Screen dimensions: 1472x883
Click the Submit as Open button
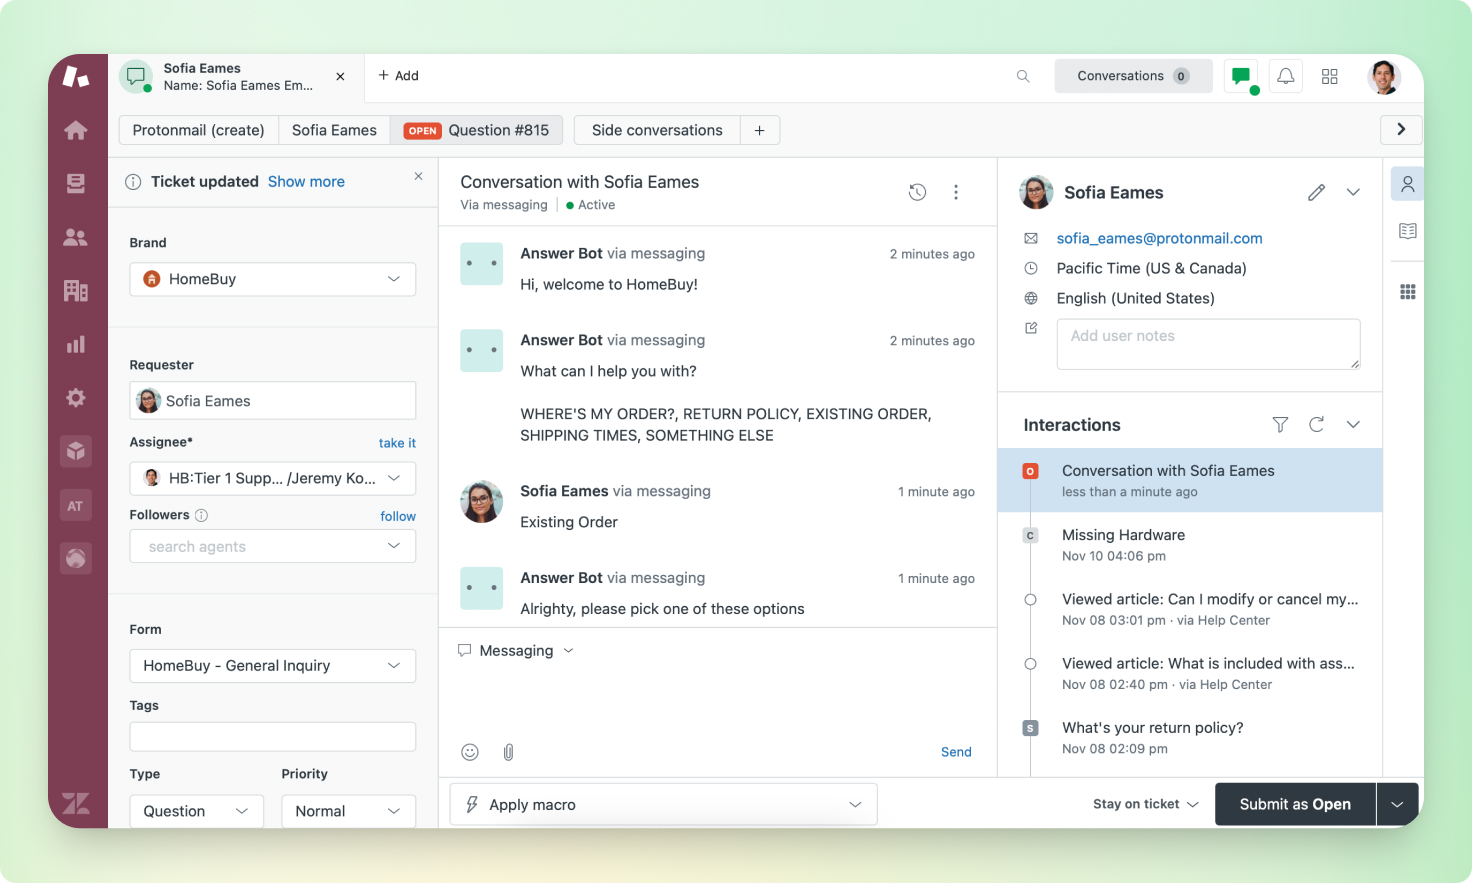(x=1294, y=804)
